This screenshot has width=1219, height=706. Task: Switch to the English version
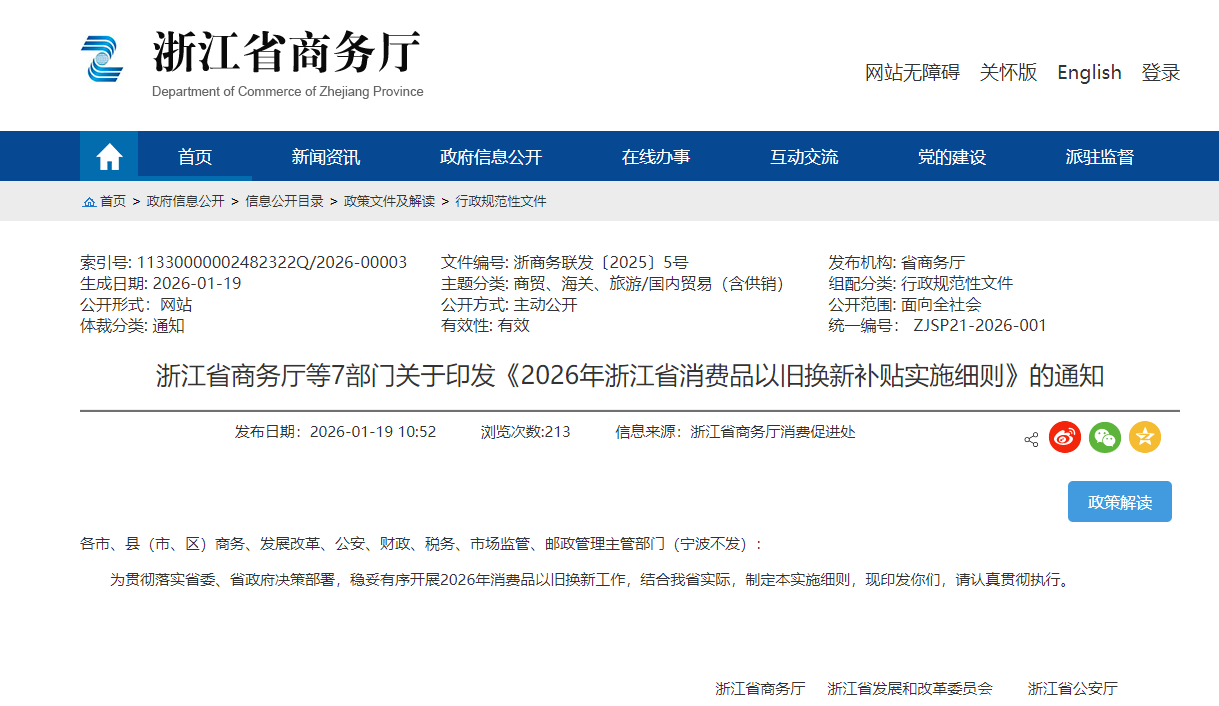click(1089, 73)
